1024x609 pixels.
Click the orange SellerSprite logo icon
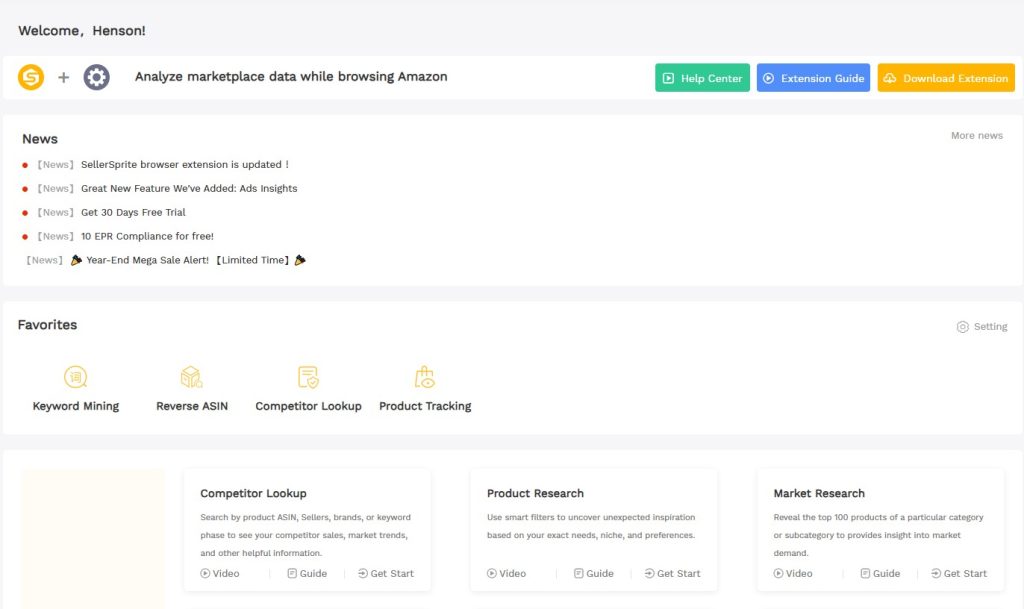(x=31, y=77)
